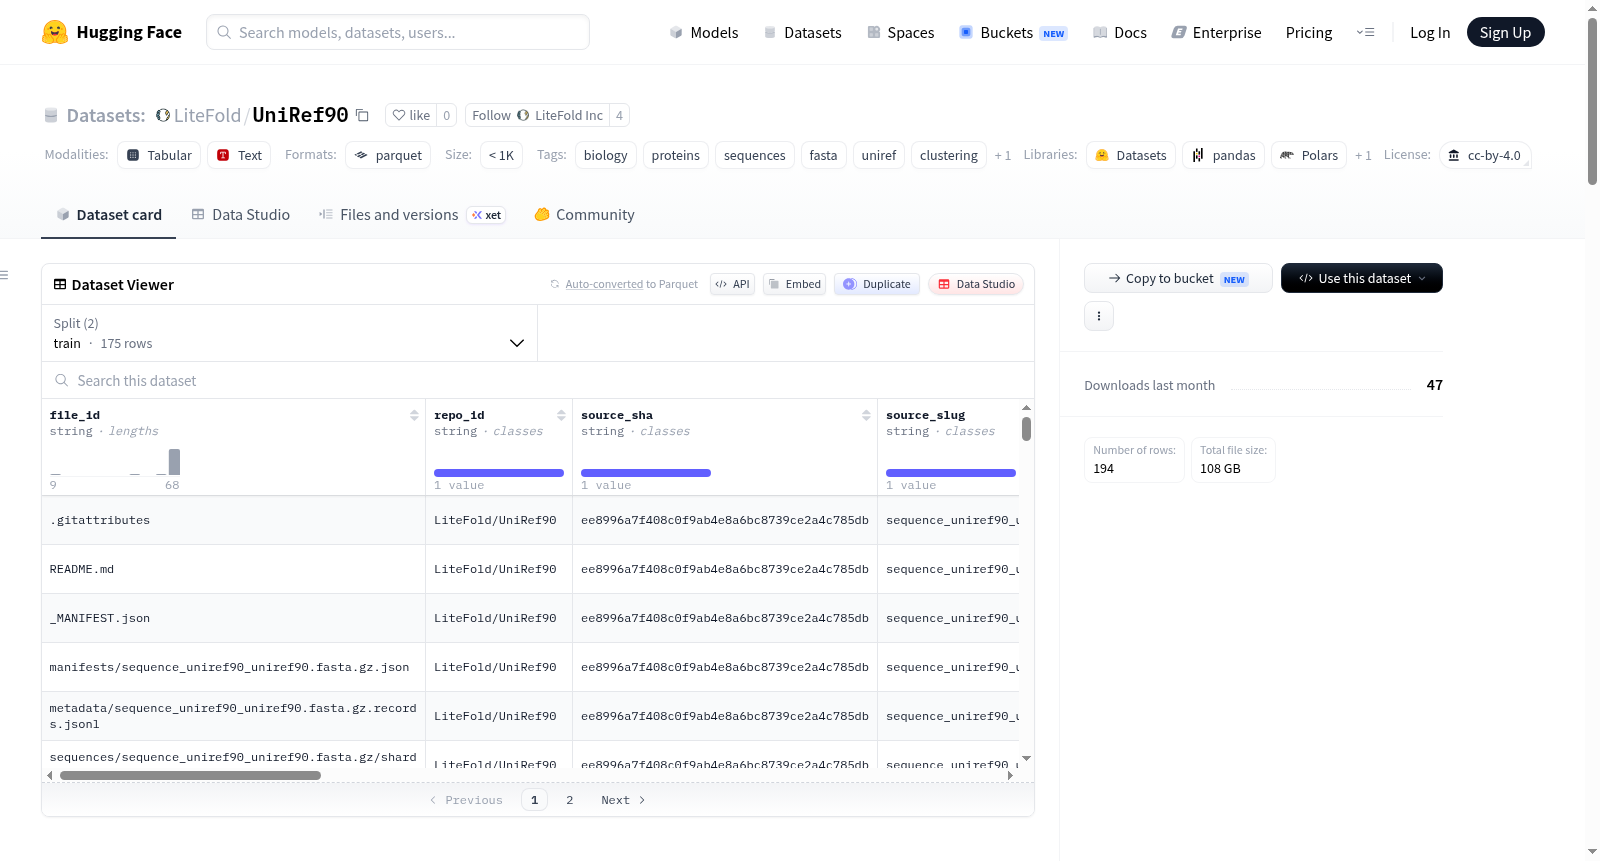Click the Search this dataset field
Image resolution: width=1600 pixels, height=861 pixels.
coord(538,380)
